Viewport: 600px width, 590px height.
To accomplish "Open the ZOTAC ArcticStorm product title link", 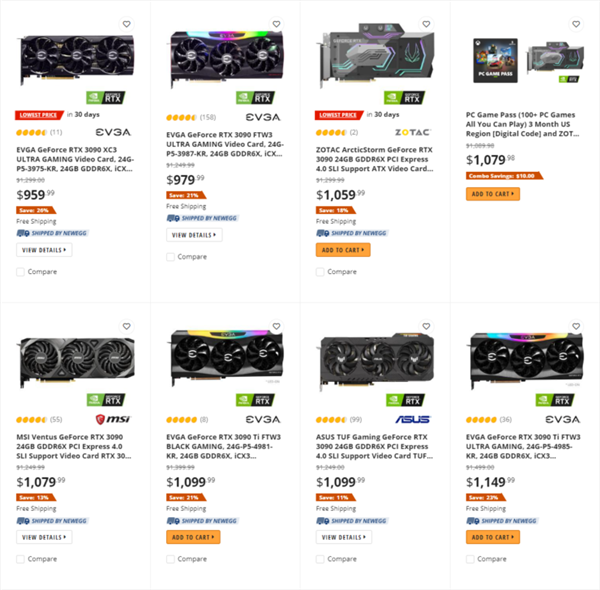I will point(374,160).
